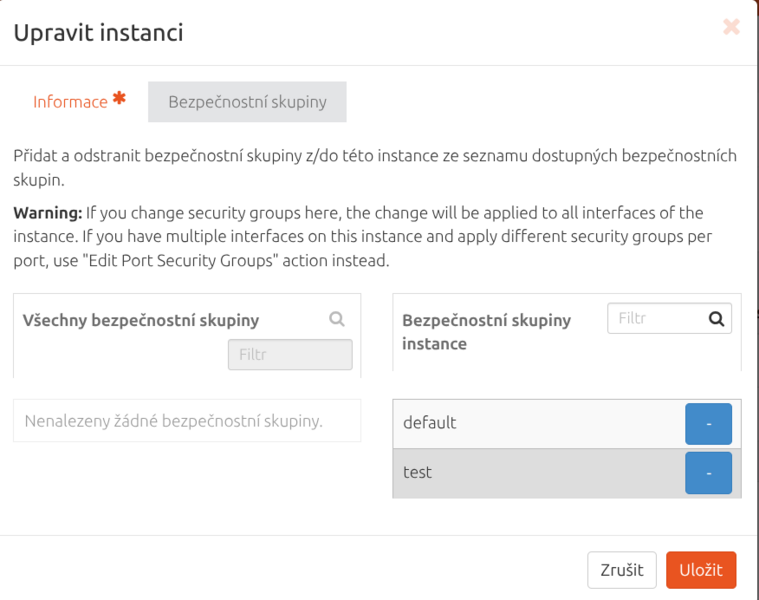Image resolution: width=759 pixels, height=600 pixels.
Task: Click the bold Warning label text
Action: [47, 213]
